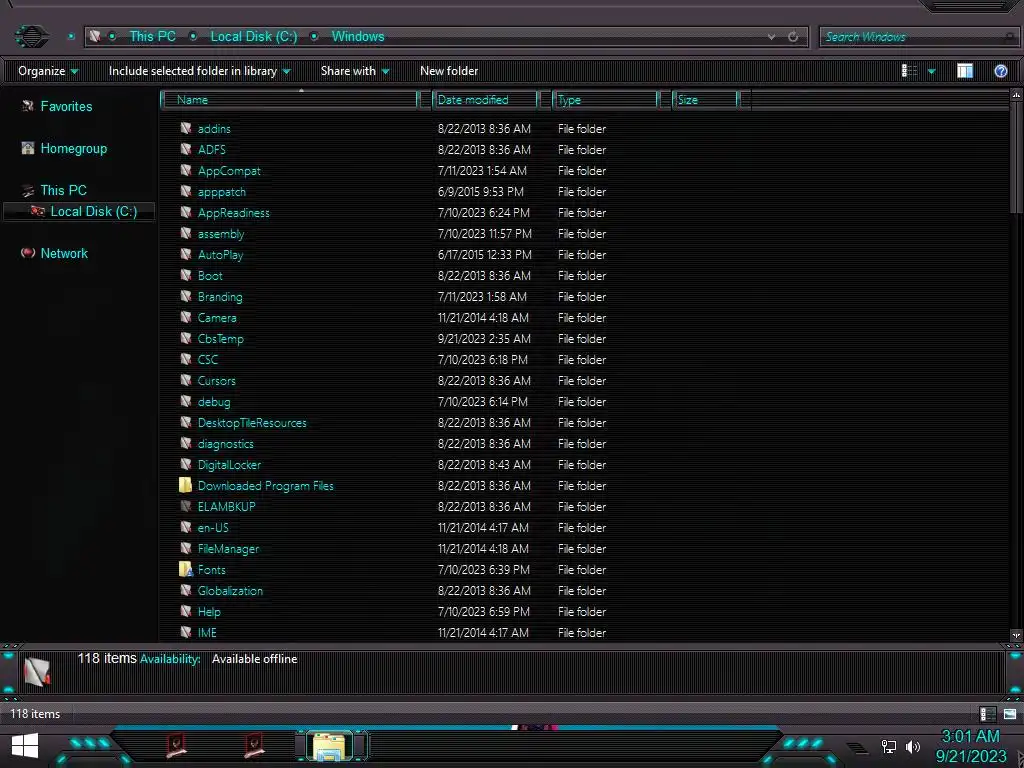
Task: Select the Fonts folder icon
Action: point(185,569)
